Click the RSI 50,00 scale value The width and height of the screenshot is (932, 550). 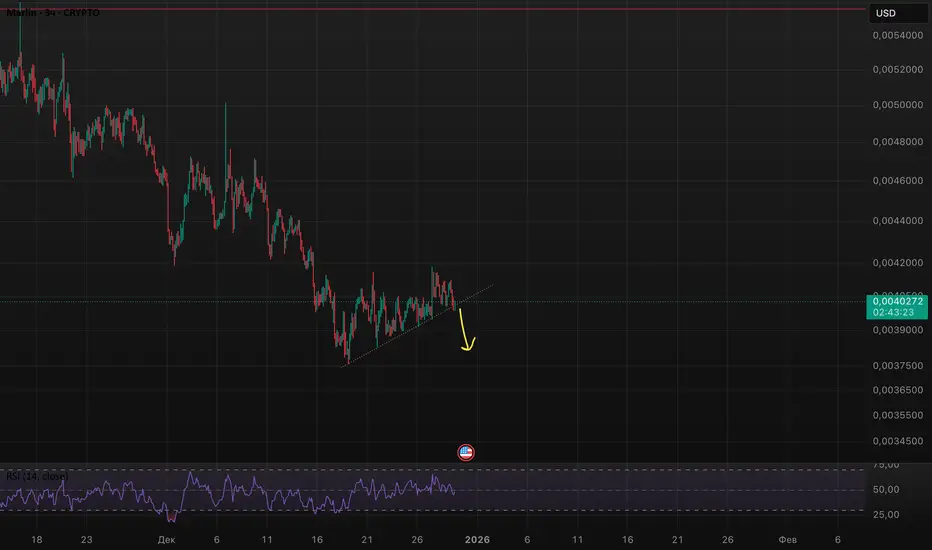(886, 490)
